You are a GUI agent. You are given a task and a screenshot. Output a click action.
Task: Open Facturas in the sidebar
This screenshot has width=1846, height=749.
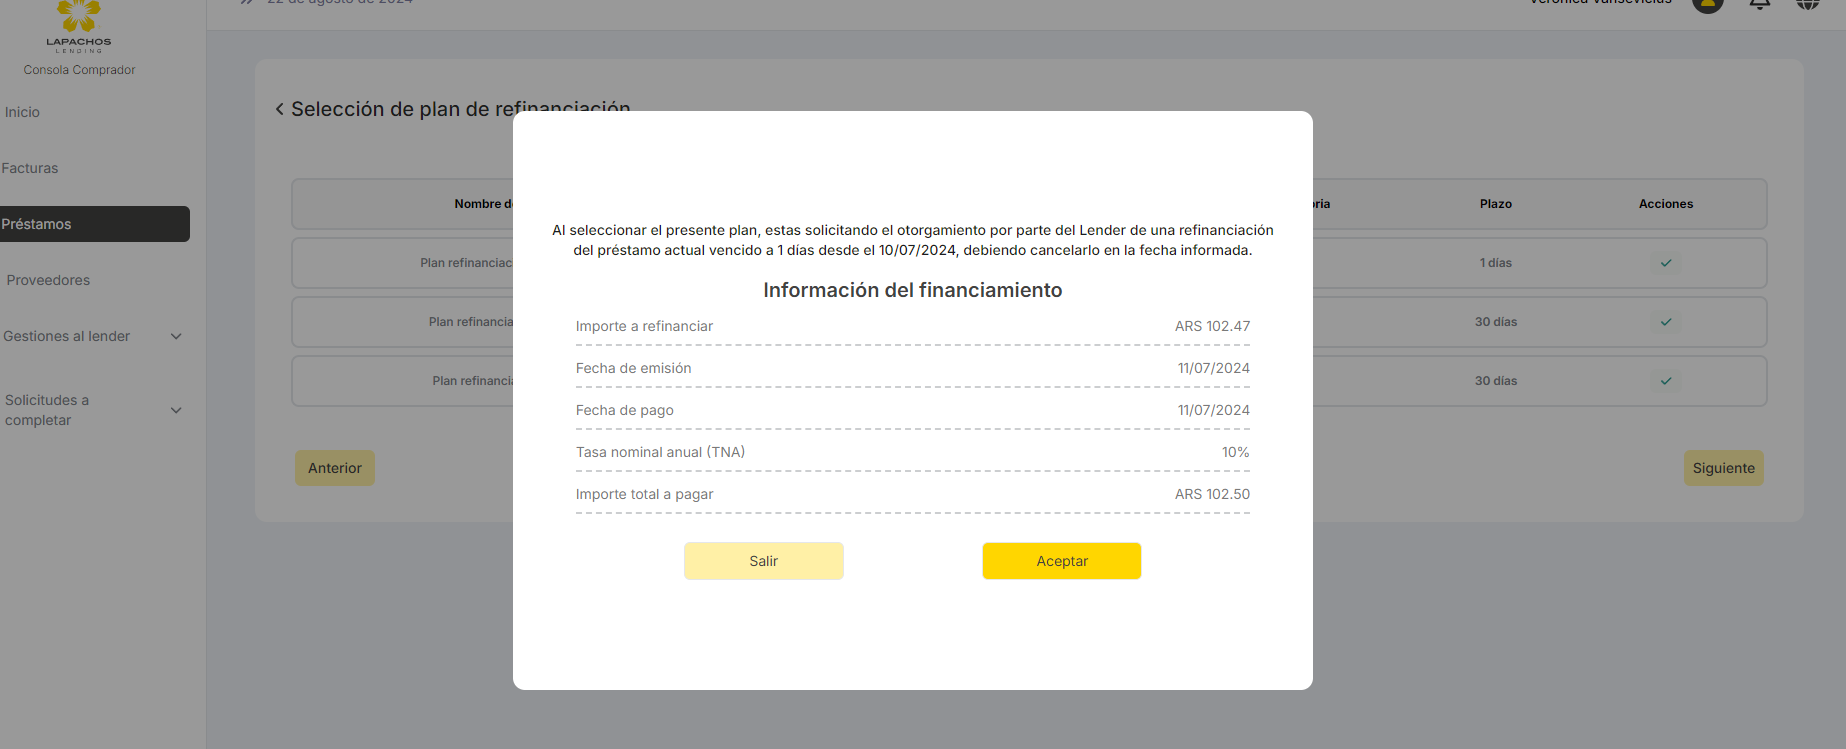[x=30, y=168]
